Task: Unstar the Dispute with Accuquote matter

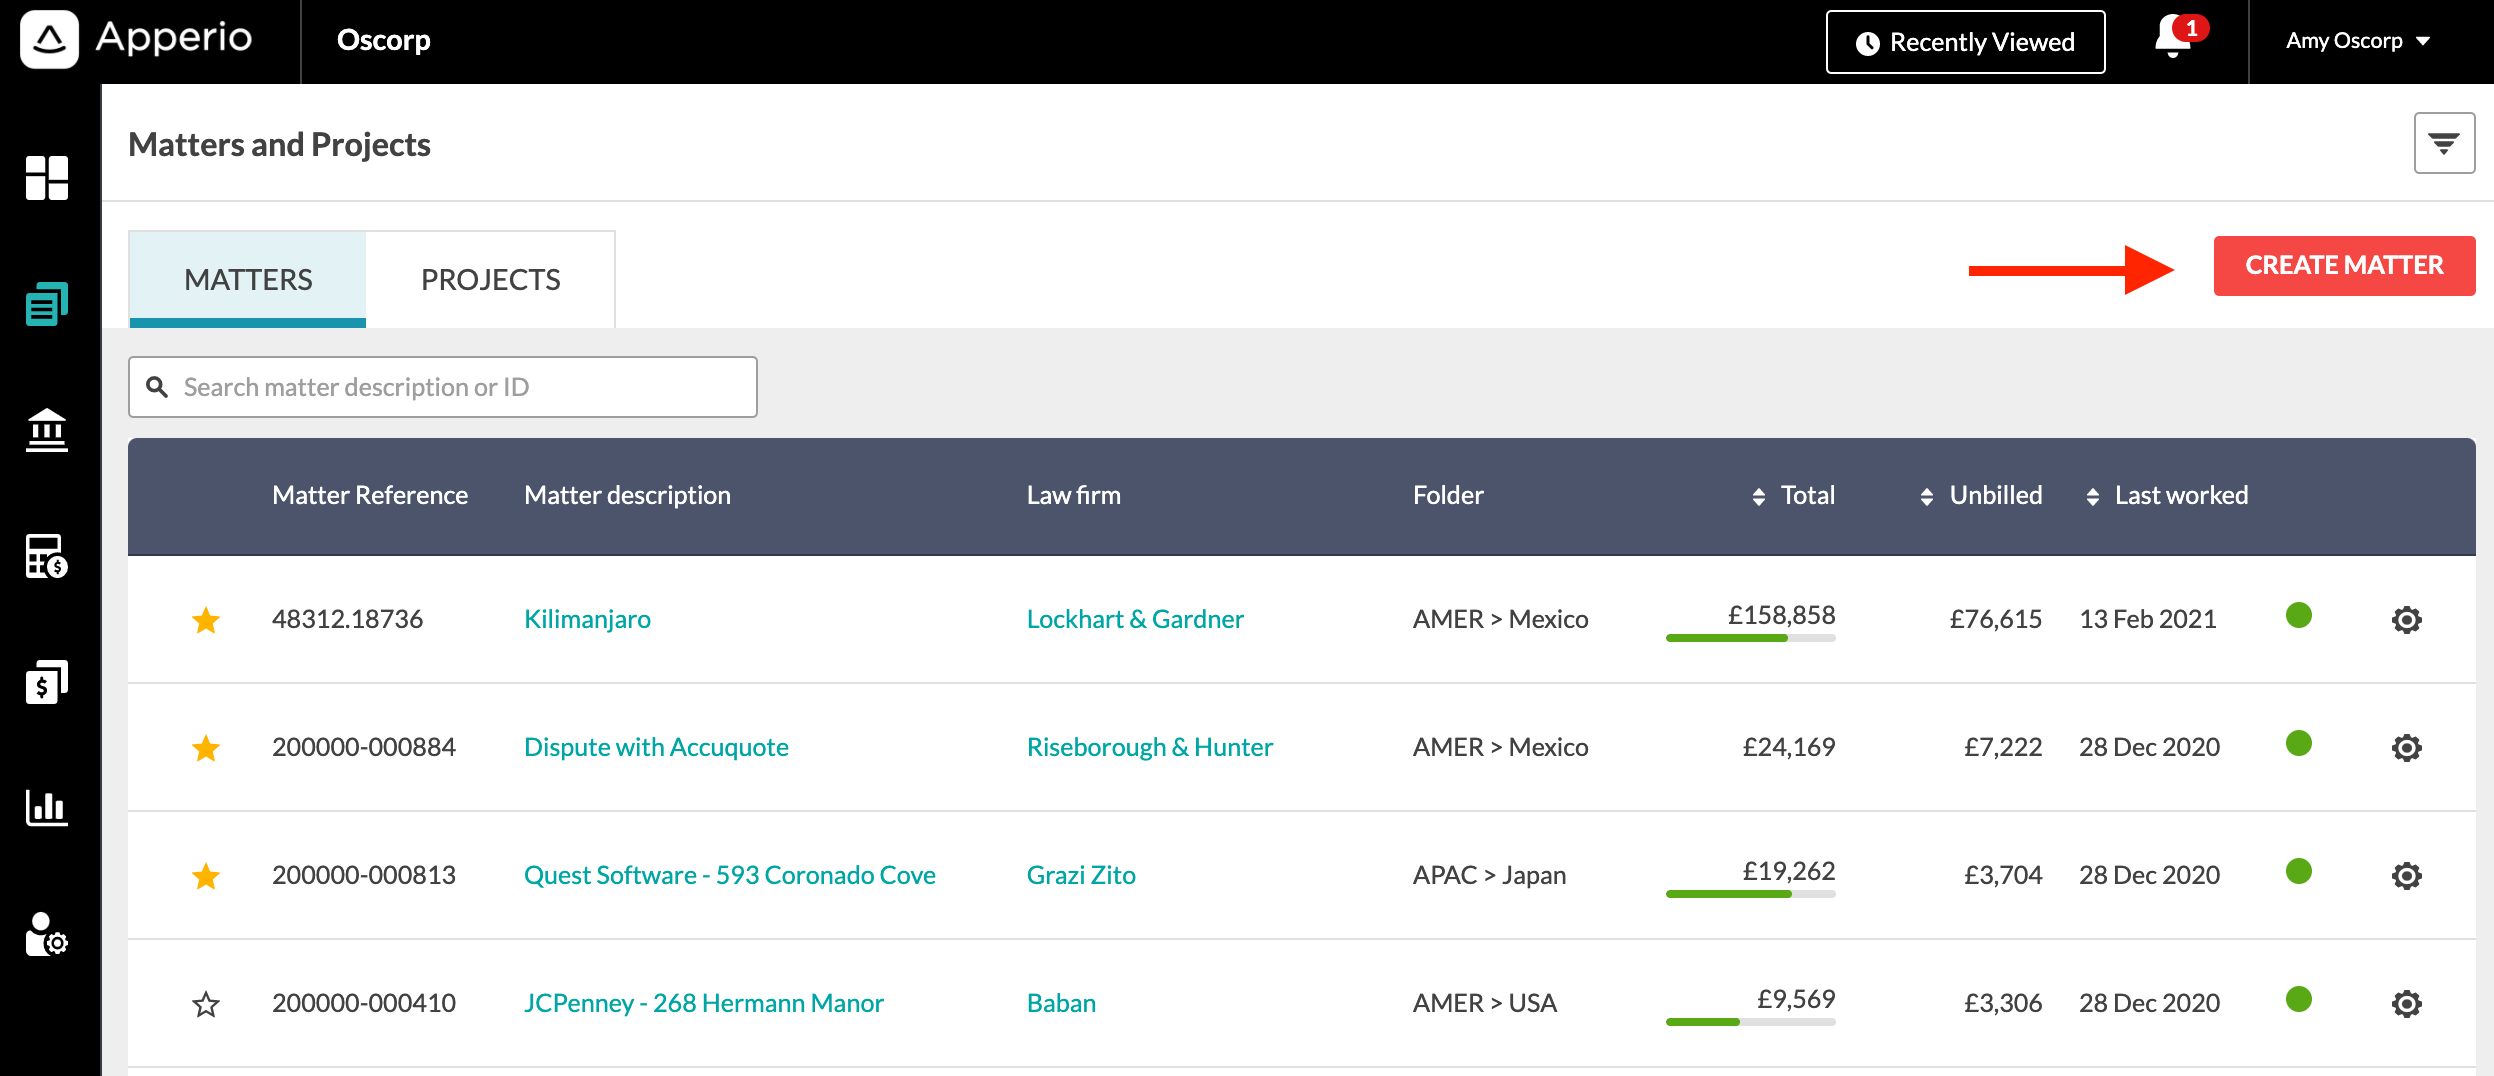Action: click(206, 748)
